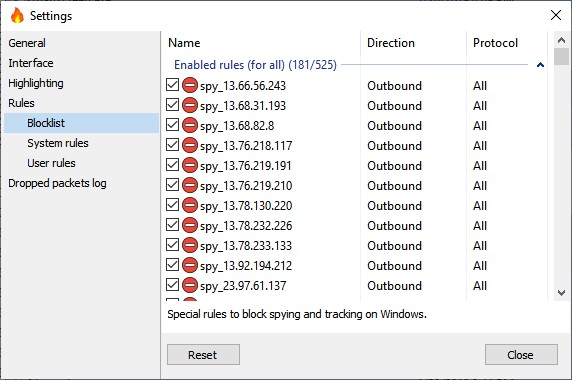
Task: Click All protocol cell of spy_13.68.31.193
Action: tap(480, 106)
